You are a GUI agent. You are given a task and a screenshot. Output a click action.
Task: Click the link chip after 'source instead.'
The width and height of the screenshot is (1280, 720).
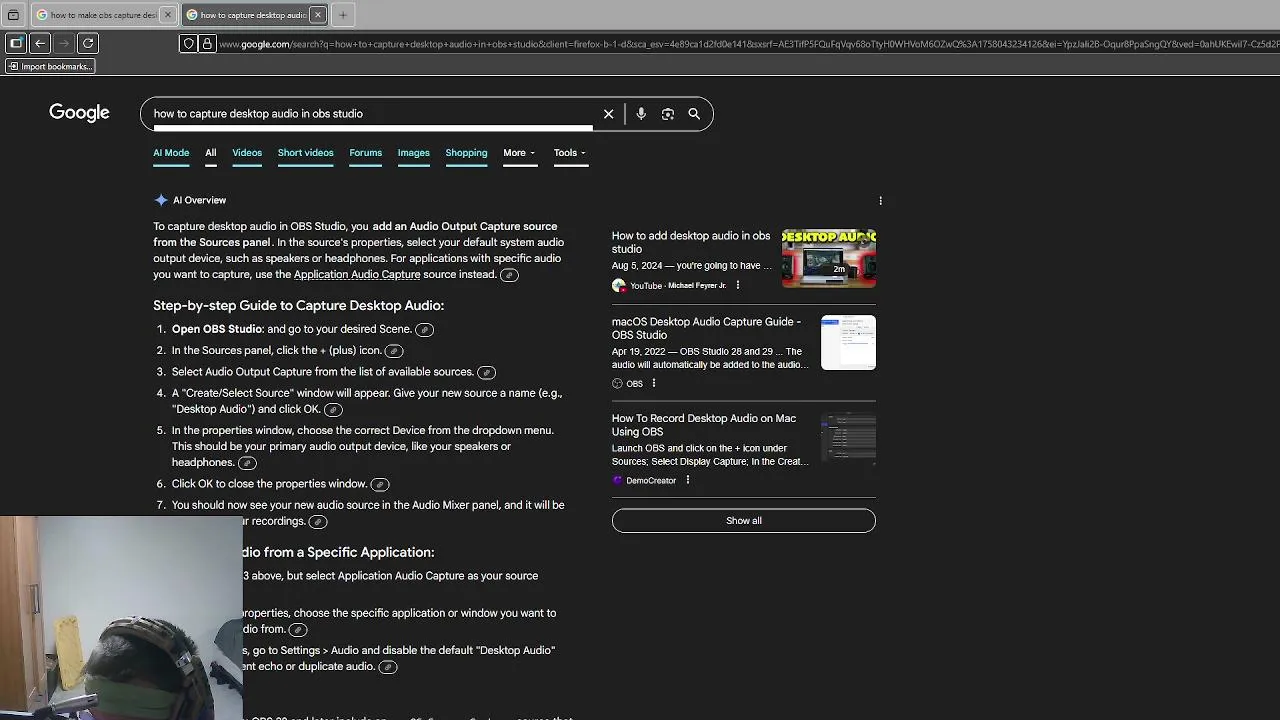(x=509, y=275)
